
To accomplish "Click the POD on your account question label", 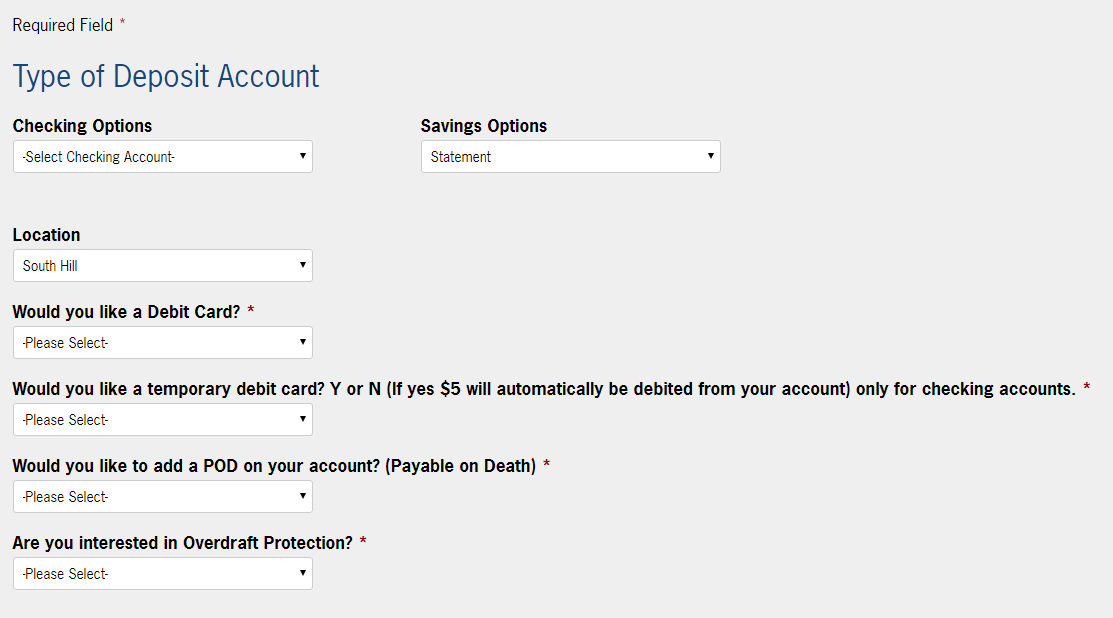I will point(274,466).
